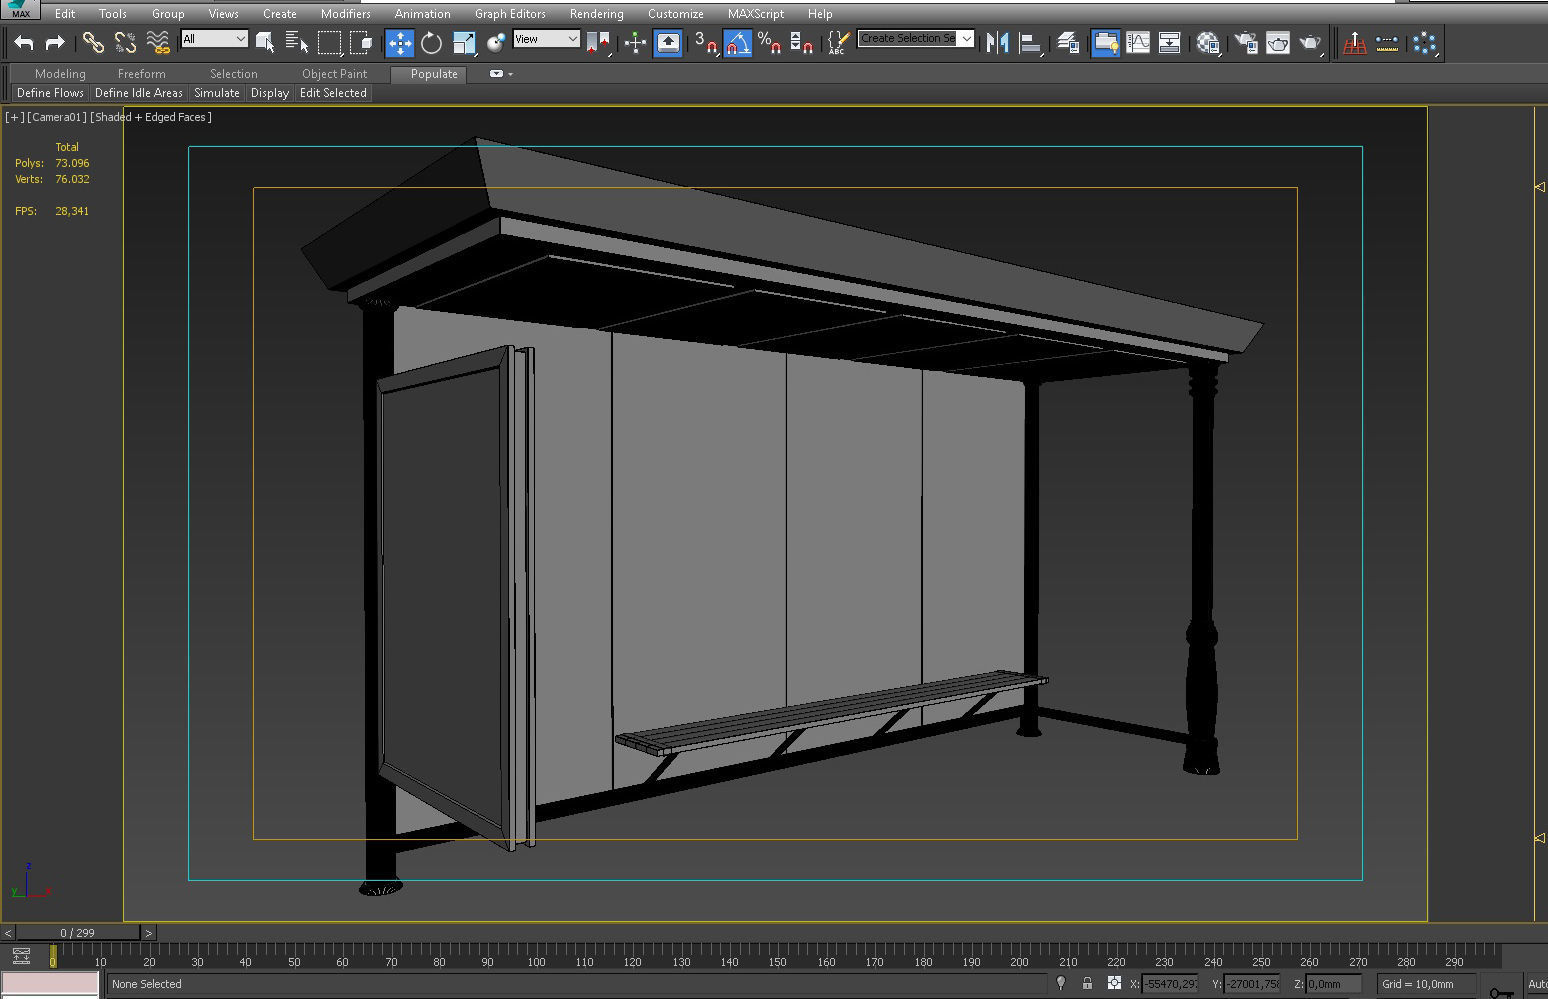Click the MAX application logo button
1548x999 pixels.
pos(20,10)
